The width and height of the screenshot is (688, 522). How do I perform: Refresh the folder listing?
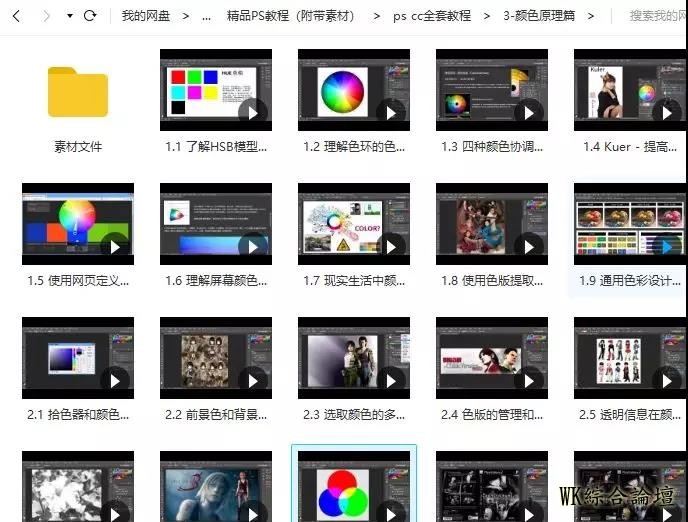point(90,16)
